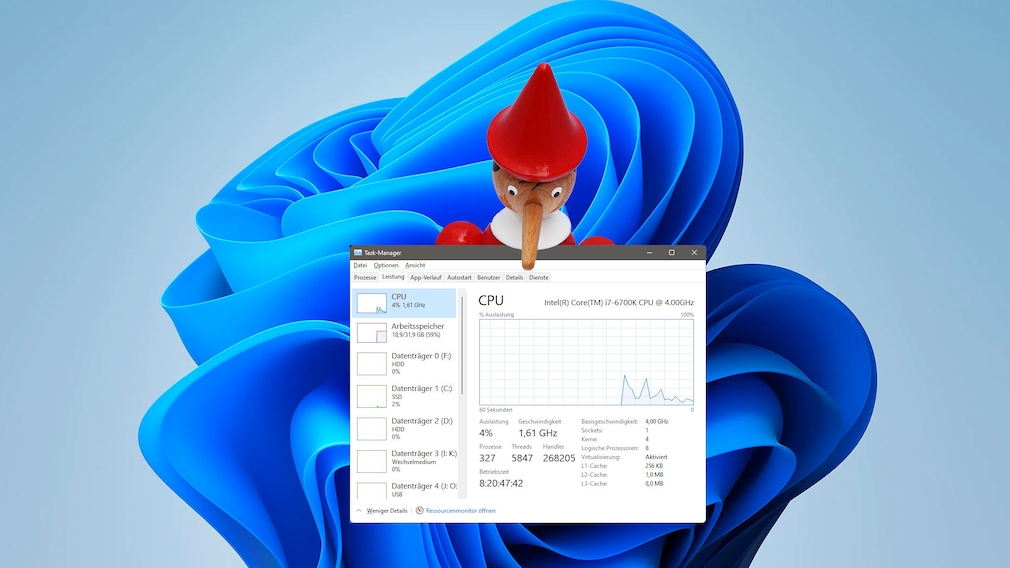Screen dimensions: 1010x568
Task: Click the Datenträger 2 (D:) graph thumbnail
Action: pos(372,429)
